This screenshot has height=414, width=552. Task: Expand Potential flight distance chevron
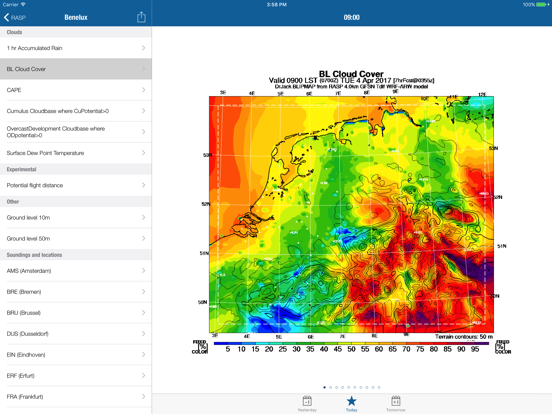144,185
